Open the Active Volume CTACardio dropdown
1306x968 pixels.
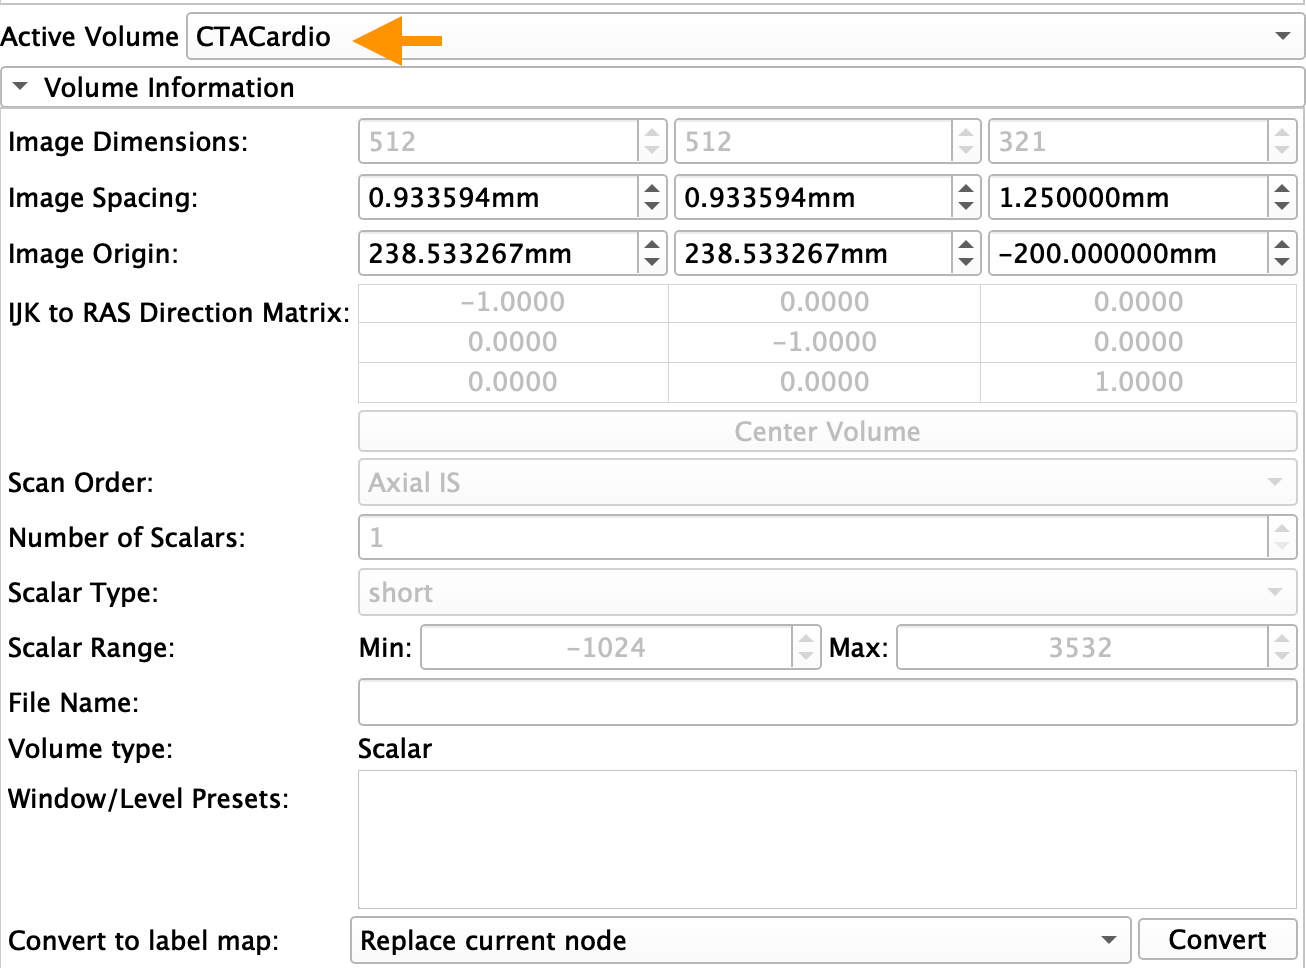(745, 37)
